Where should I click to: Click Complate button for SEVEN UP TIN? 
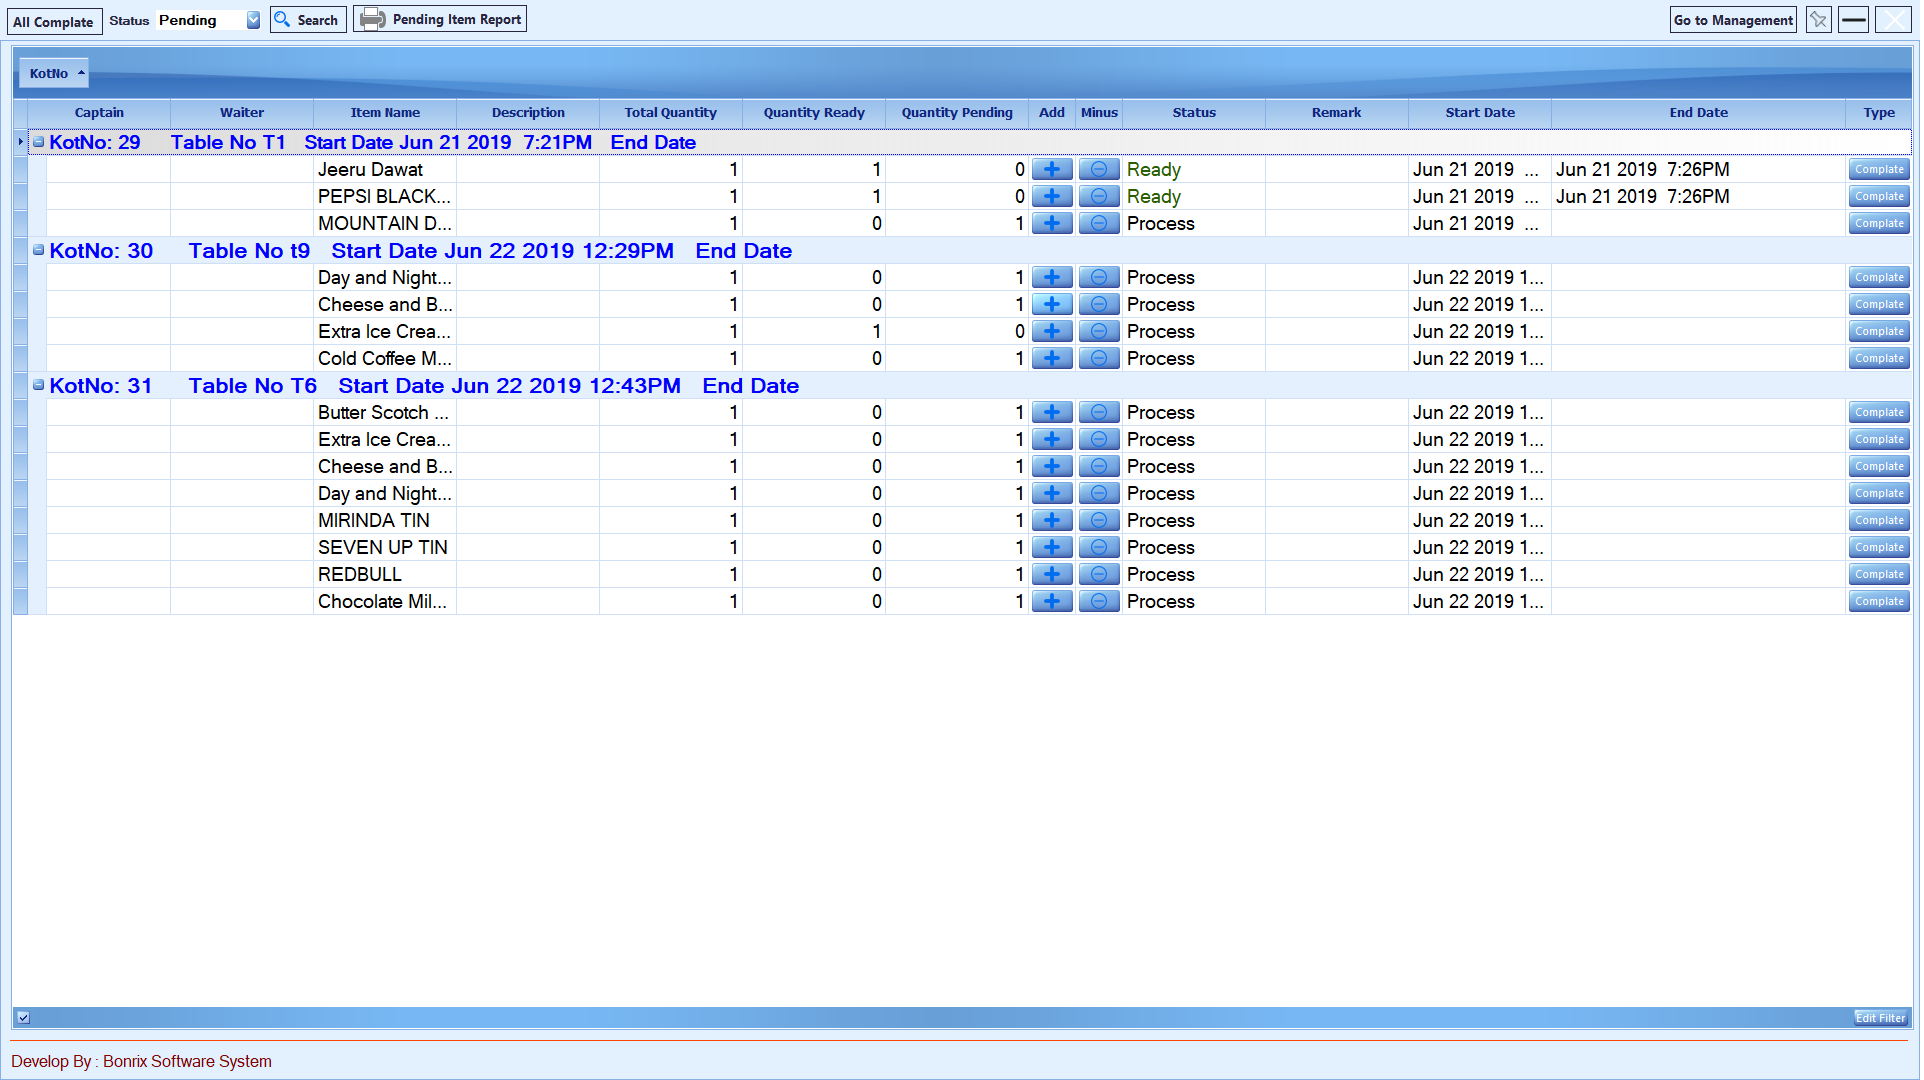(1878, 548)
